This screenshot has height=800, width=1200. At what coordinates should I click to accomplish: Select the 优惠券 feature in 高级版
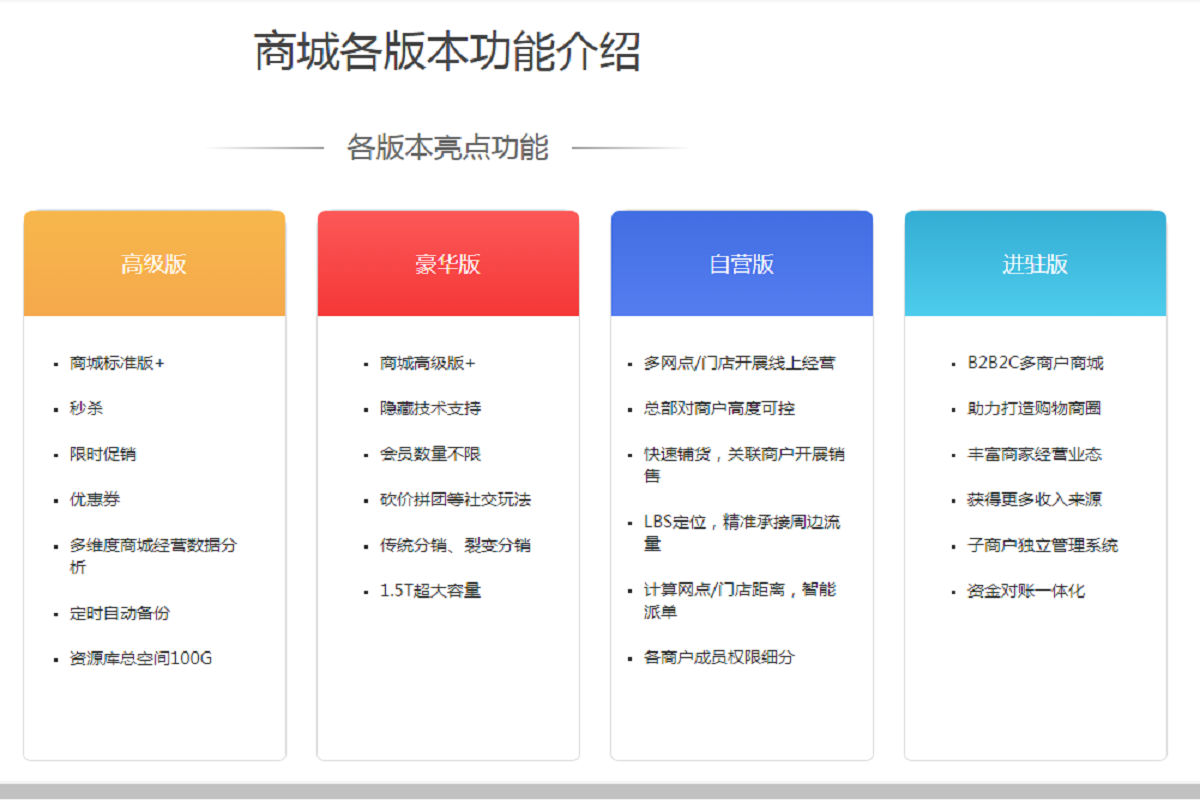[x=94, y=499]
